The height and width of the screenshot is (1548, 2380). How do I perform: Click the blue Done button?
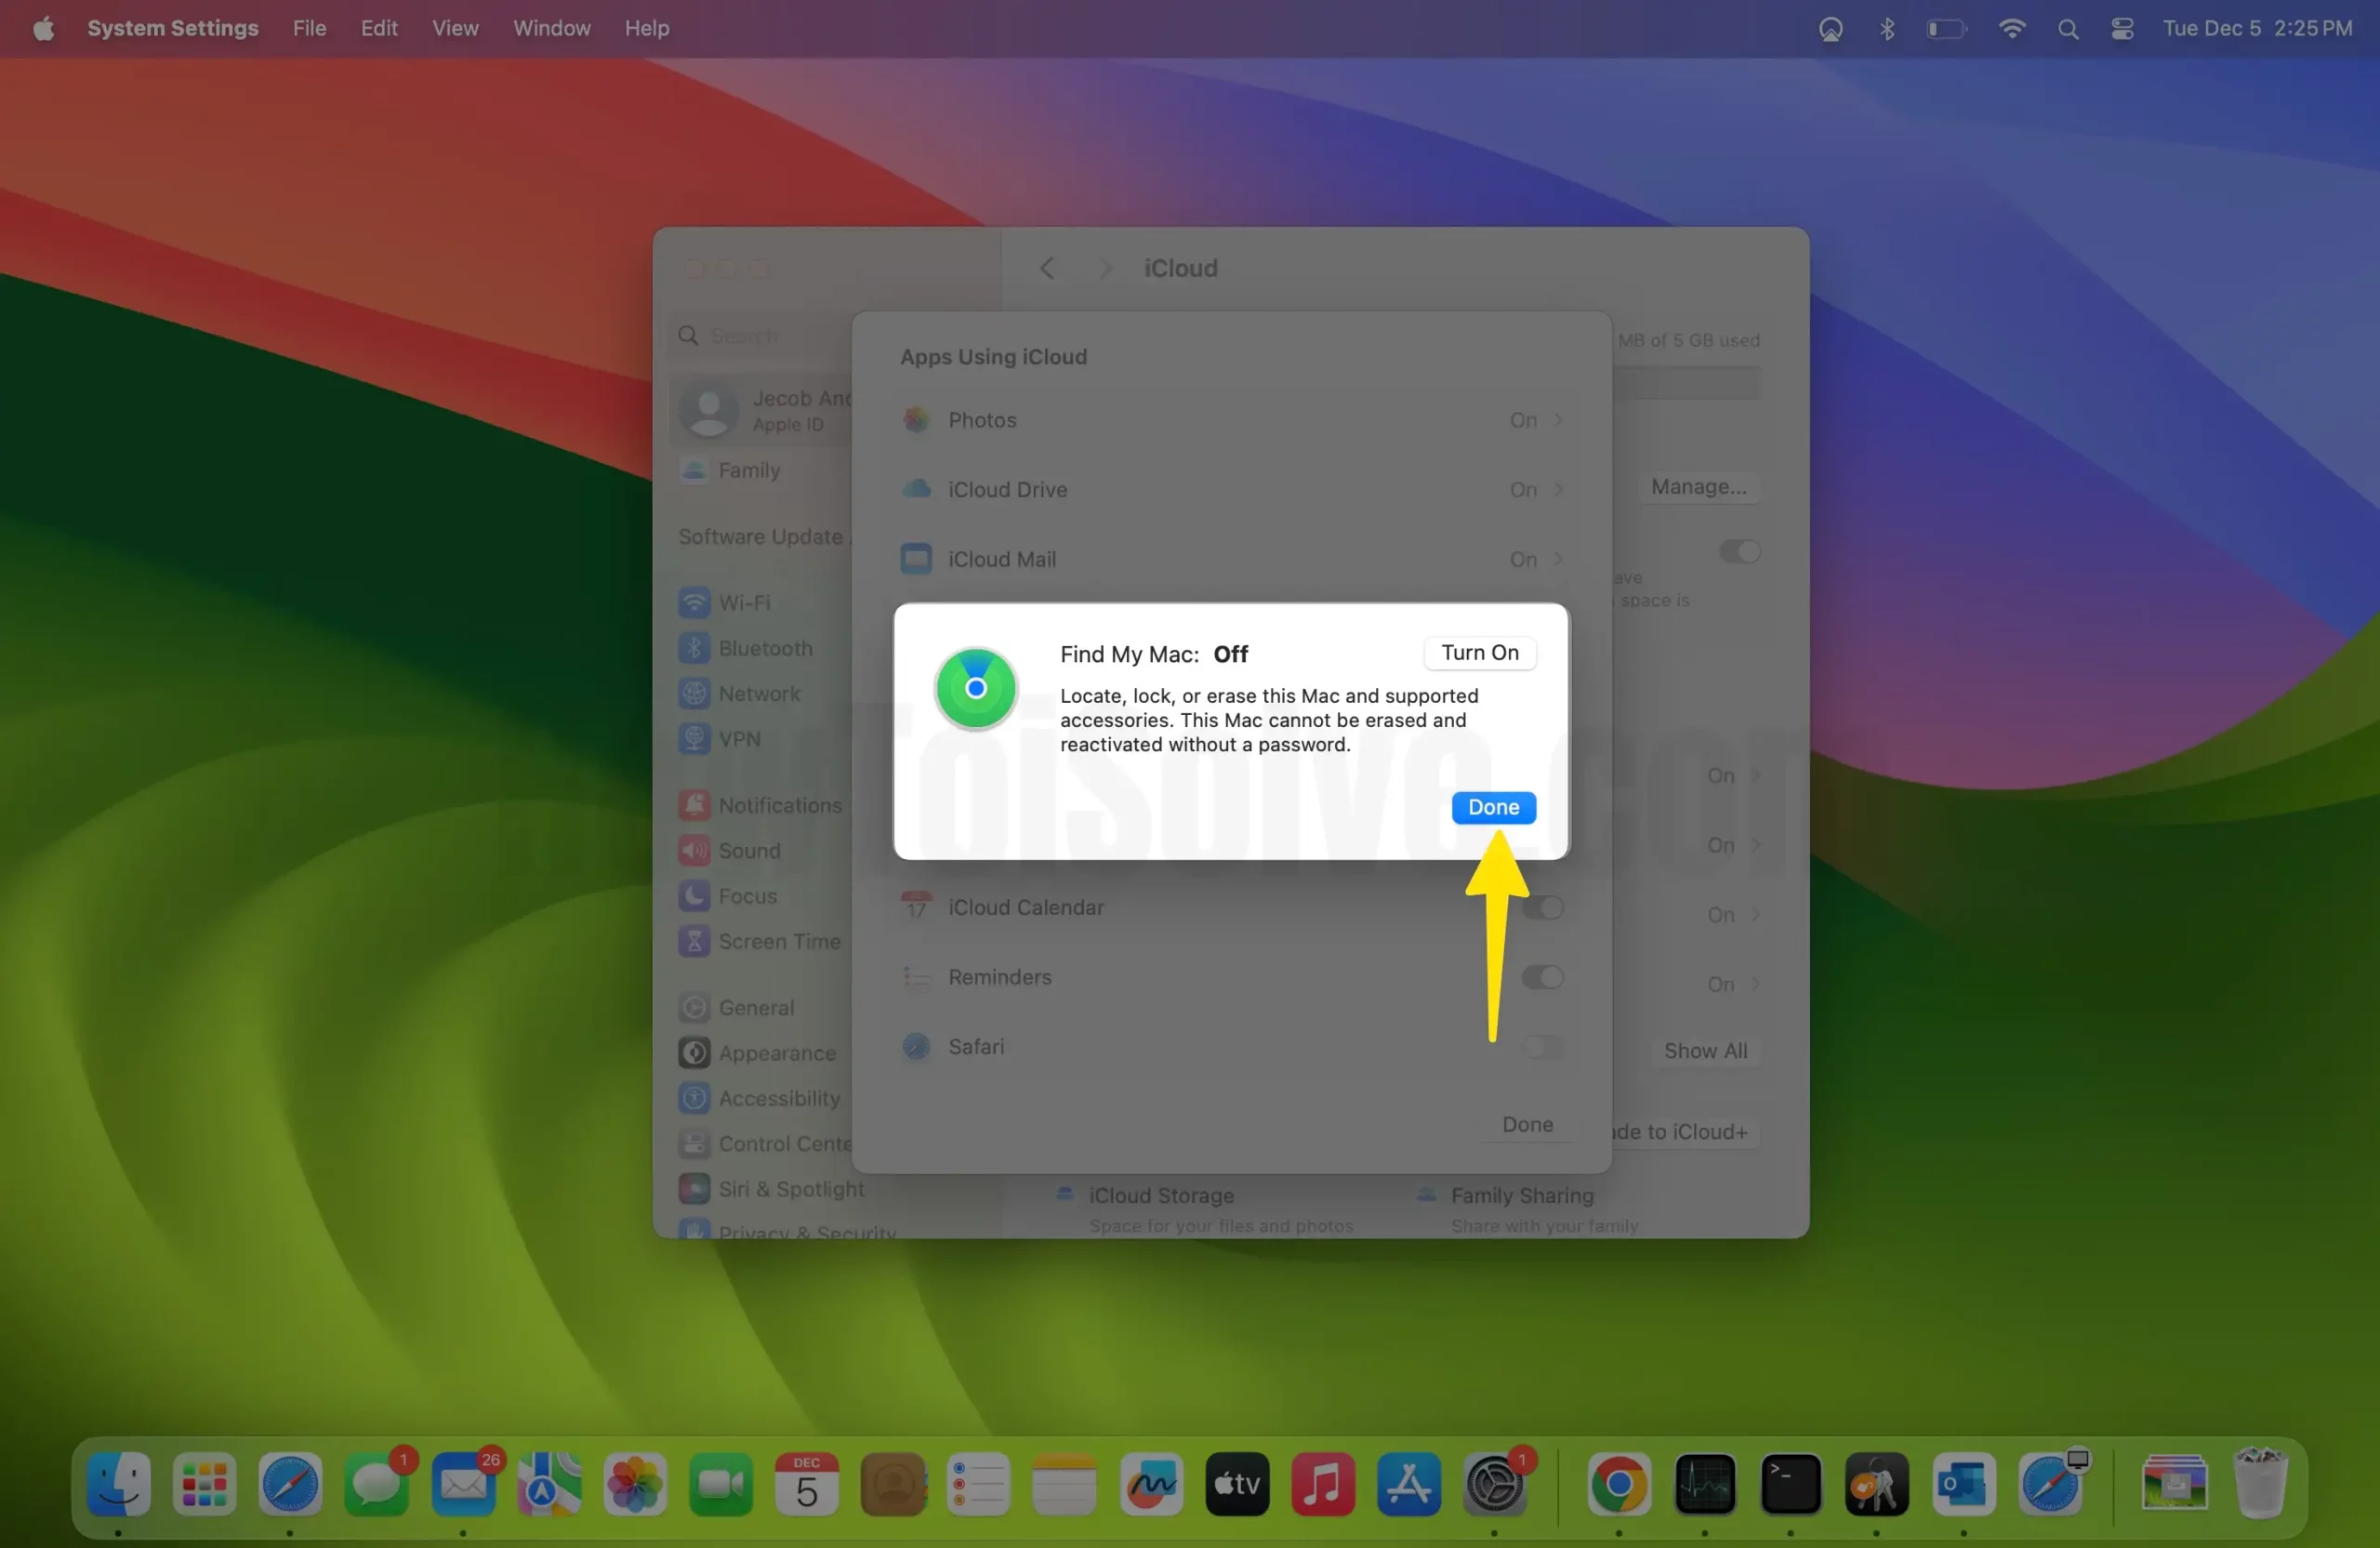(1493, 807)
